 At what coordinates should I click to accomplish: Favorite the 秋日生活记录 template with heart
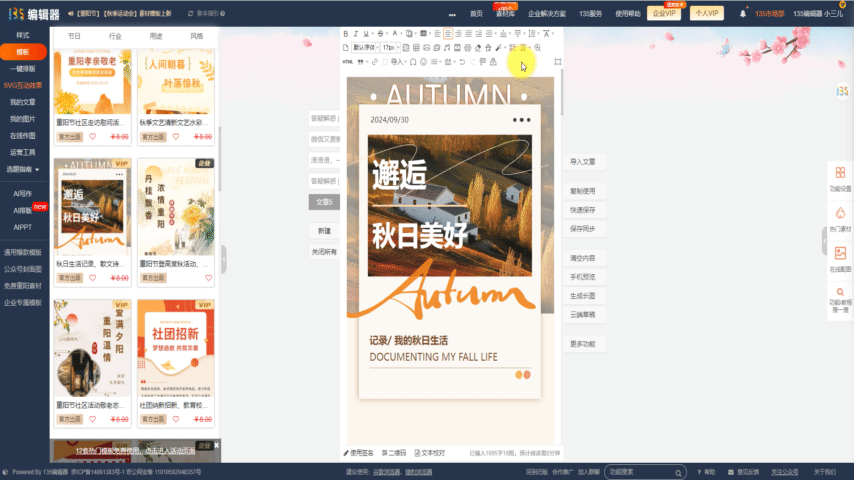93,278
